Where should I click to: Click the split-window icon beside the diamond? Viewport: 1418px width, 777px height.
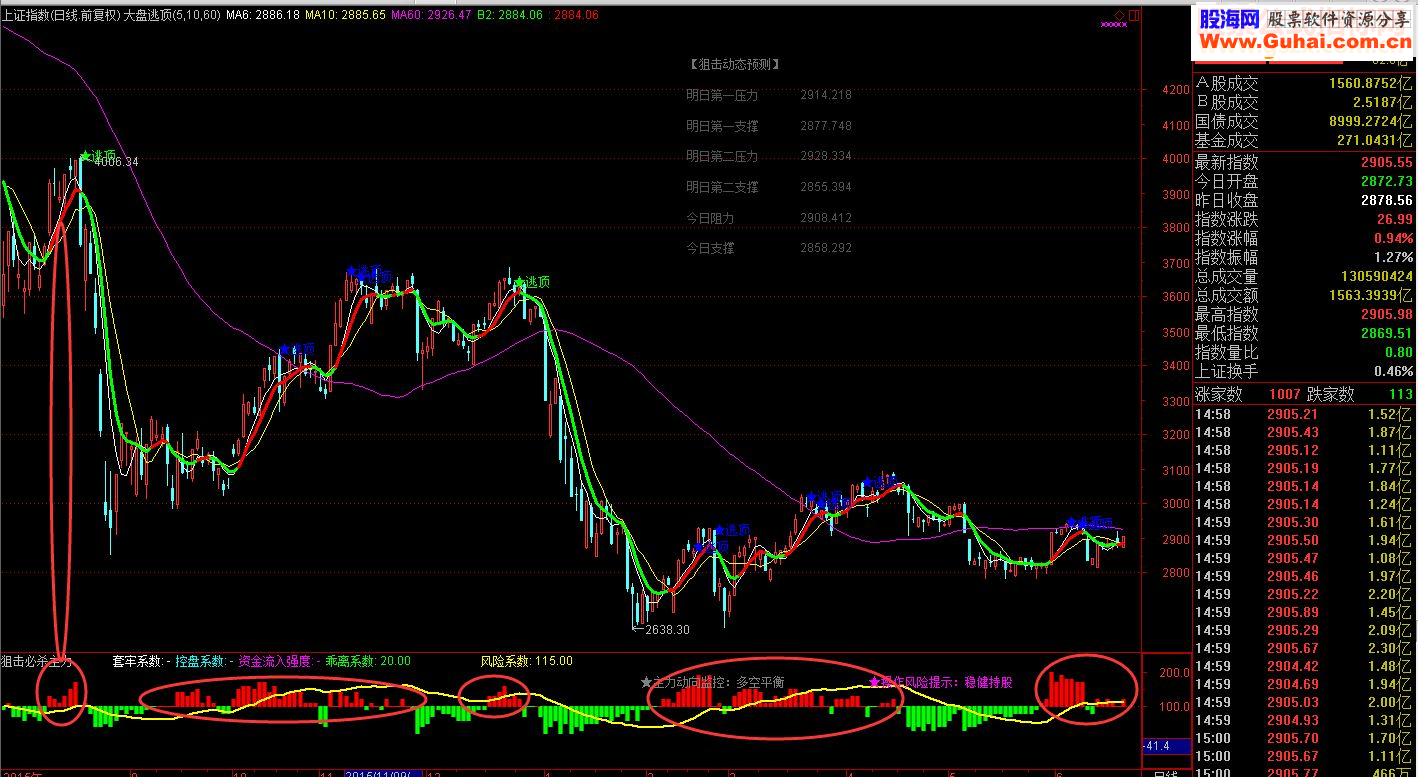click(1134, 15)
